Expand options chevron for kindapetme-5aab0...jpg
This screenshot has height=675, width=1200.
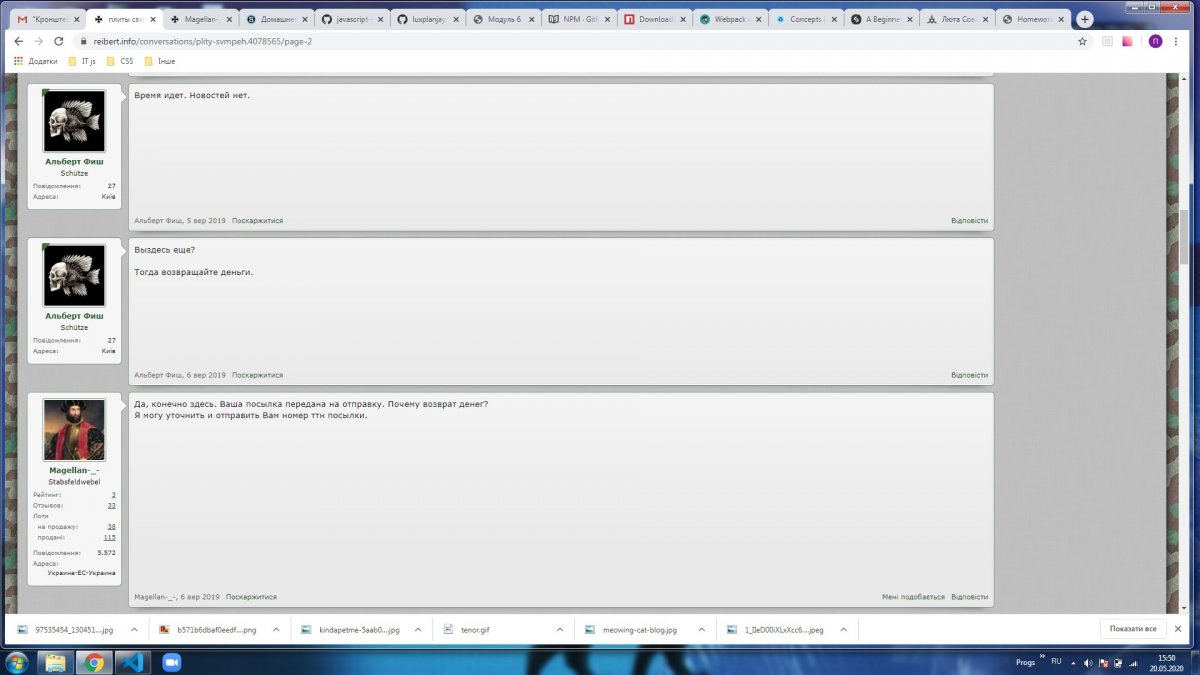(x=418, y=630)
